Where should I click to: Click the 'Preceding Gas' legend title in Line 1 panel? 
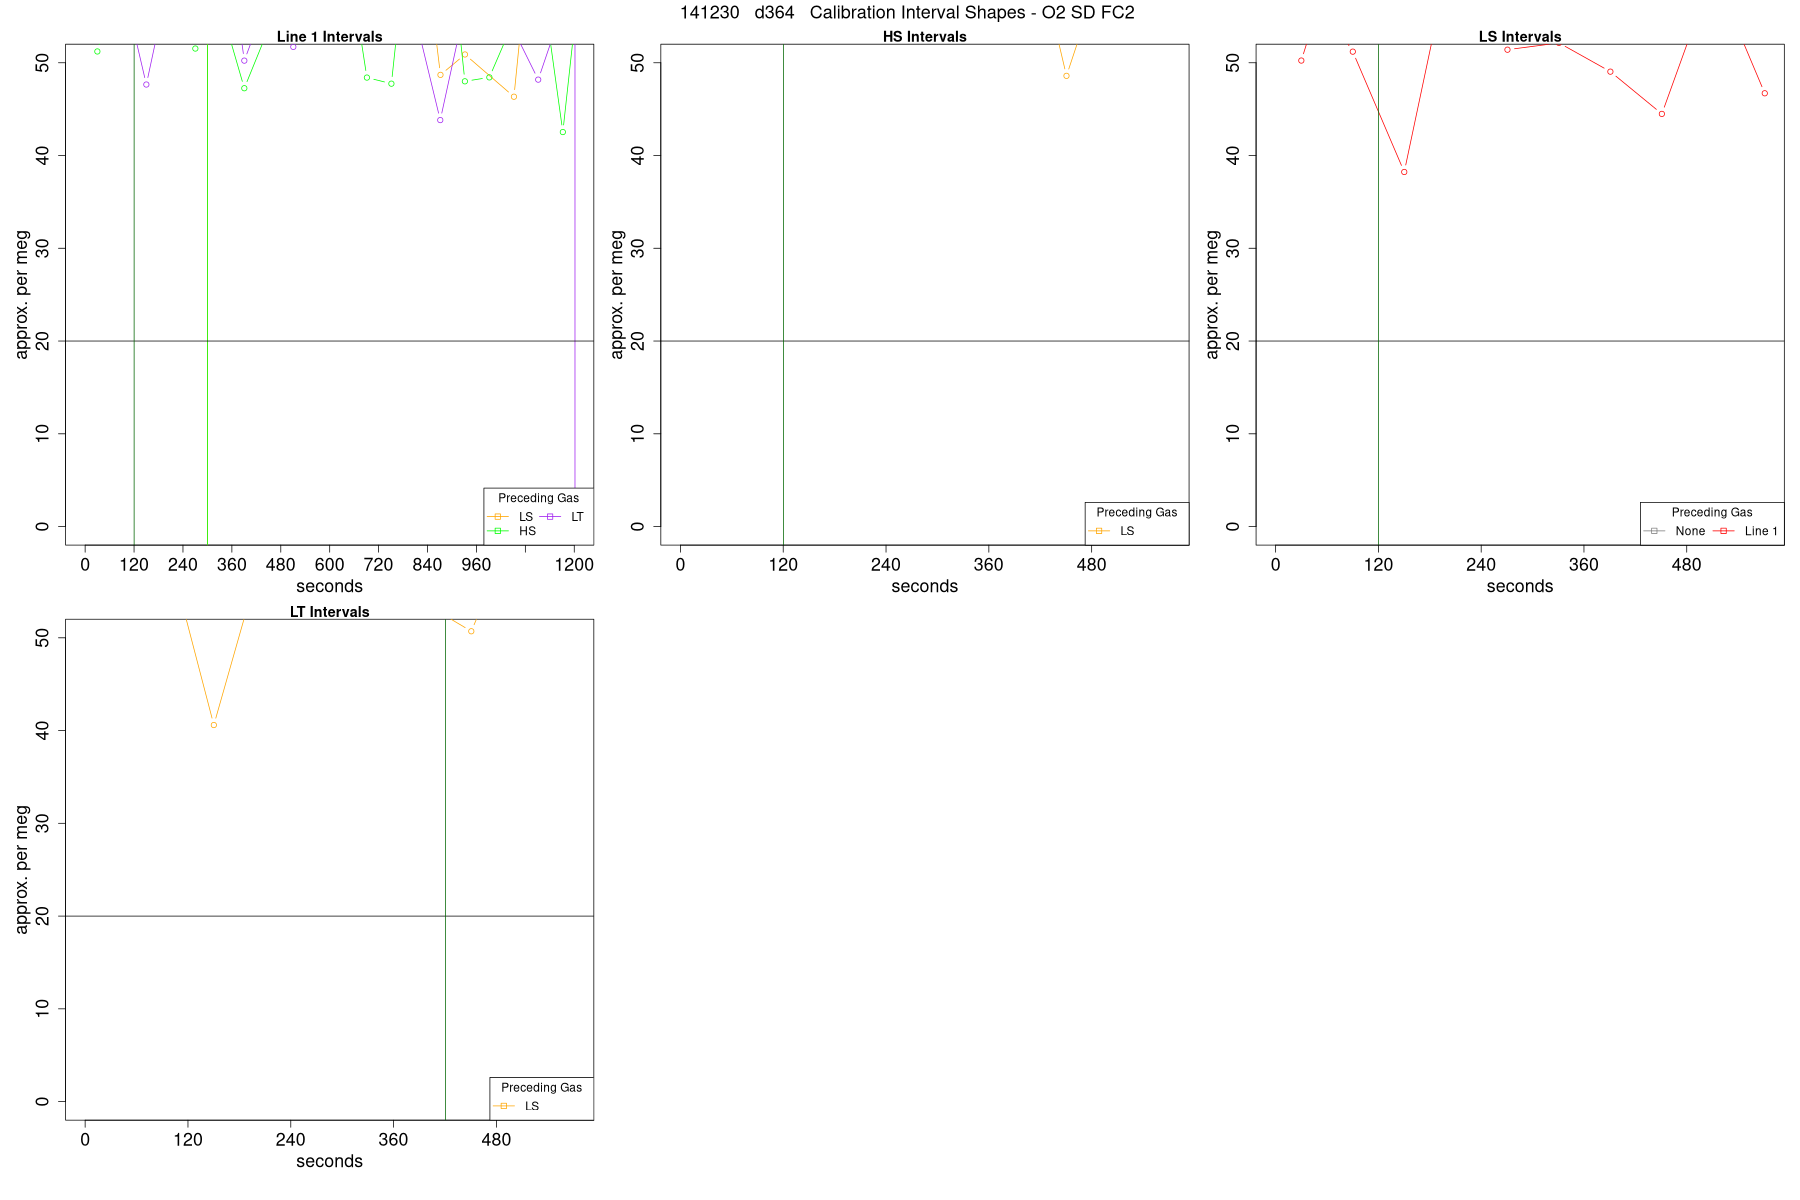[x=538, y=498]
